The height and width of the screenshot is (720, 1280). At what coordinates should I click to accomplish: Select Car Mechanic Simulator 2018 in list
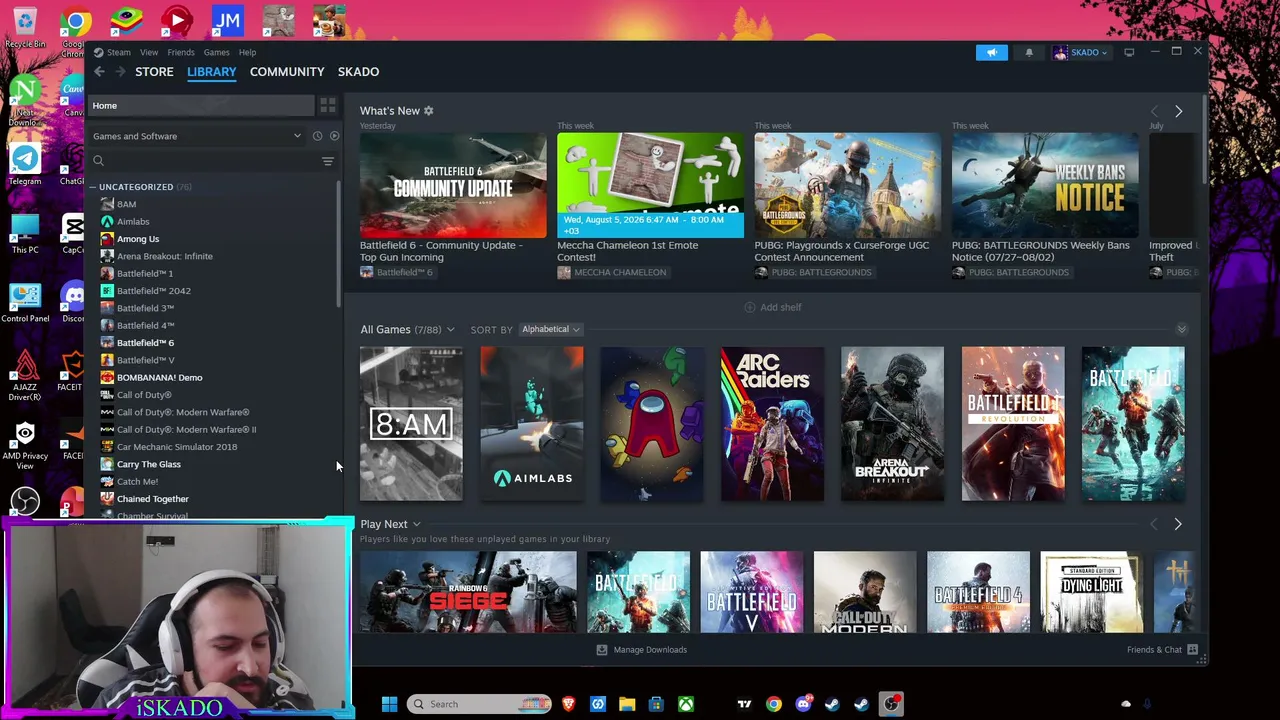point(177,447)
